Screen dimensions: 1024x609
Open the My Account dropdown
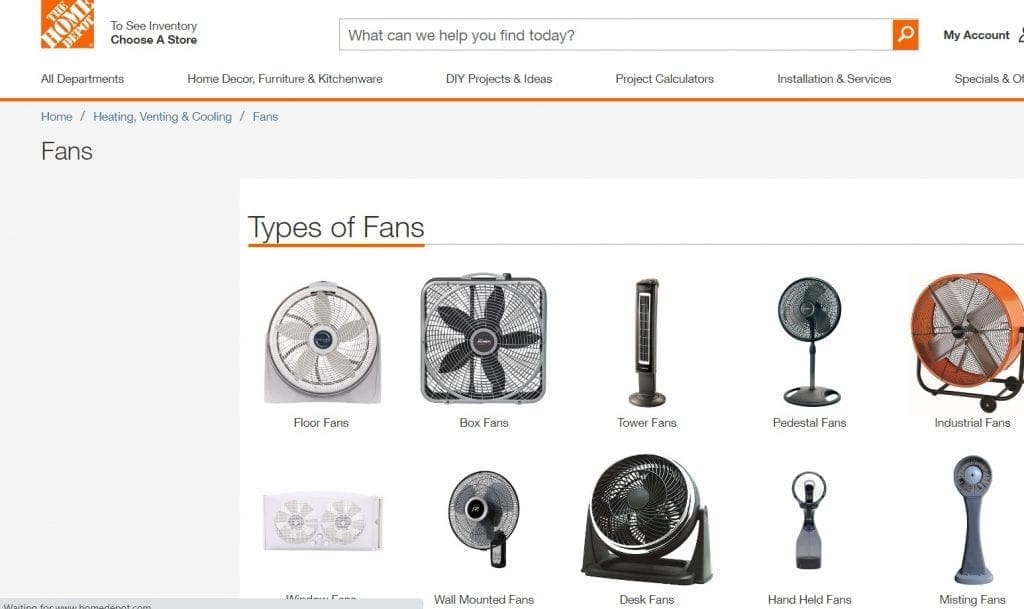[977, 35]
